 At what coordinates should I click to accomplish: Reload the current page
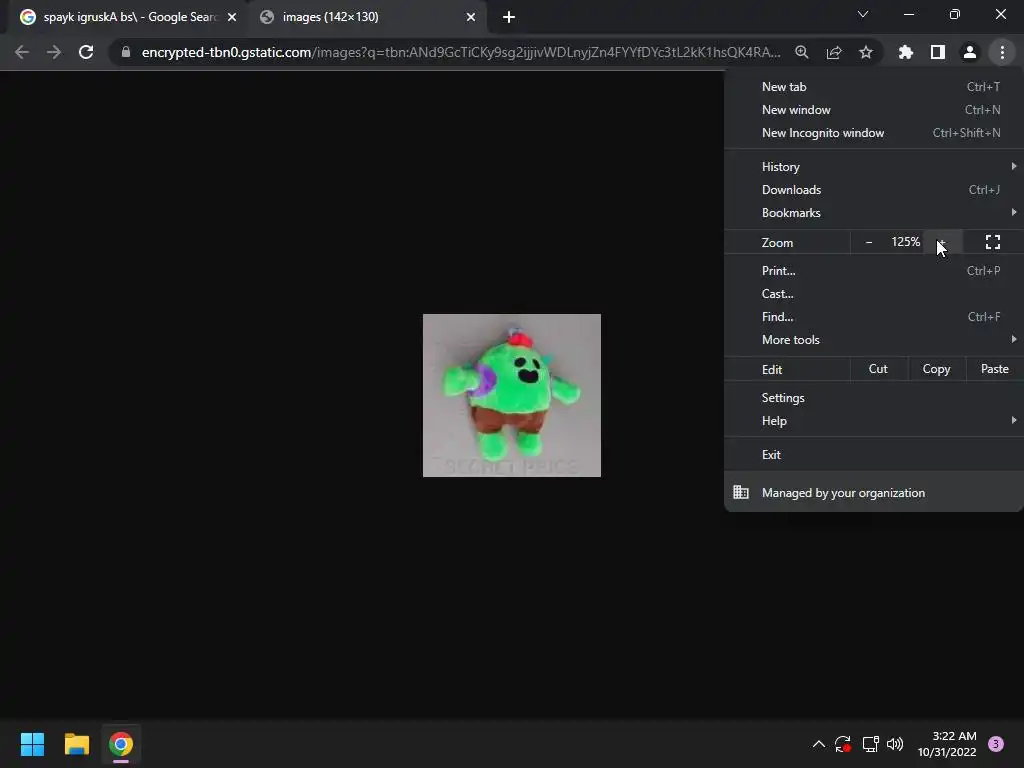point(86,52)
